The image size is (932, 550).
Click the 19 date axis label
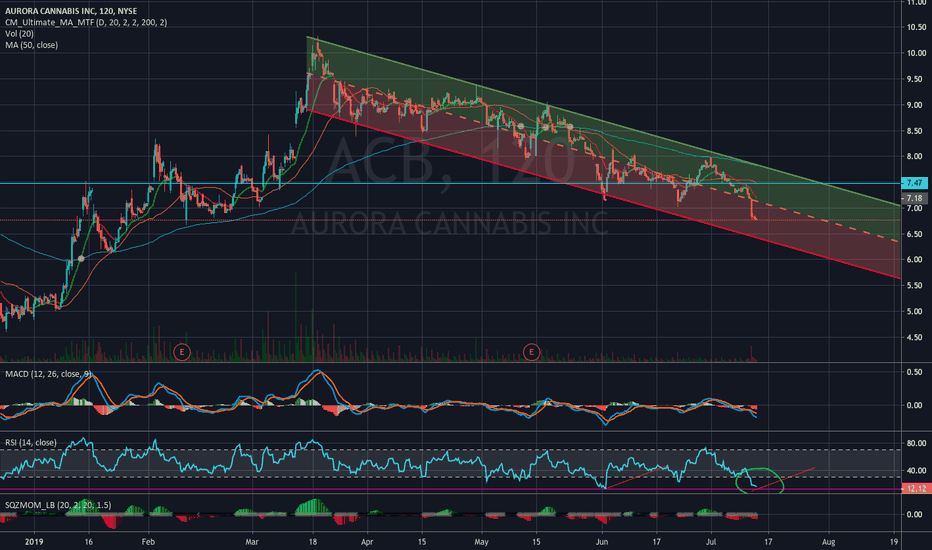click(894, 542)
